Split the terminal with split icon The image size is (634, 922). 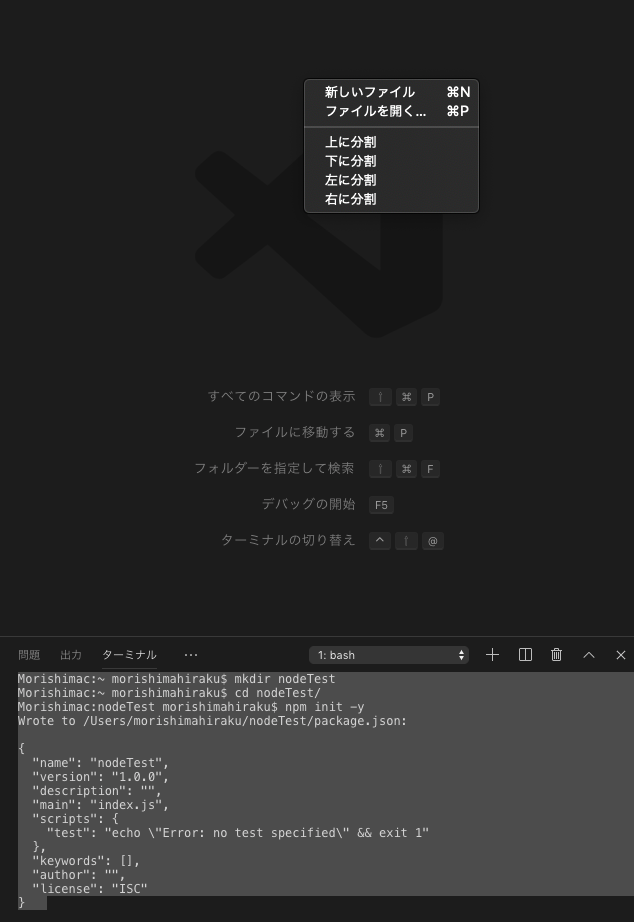525,654
